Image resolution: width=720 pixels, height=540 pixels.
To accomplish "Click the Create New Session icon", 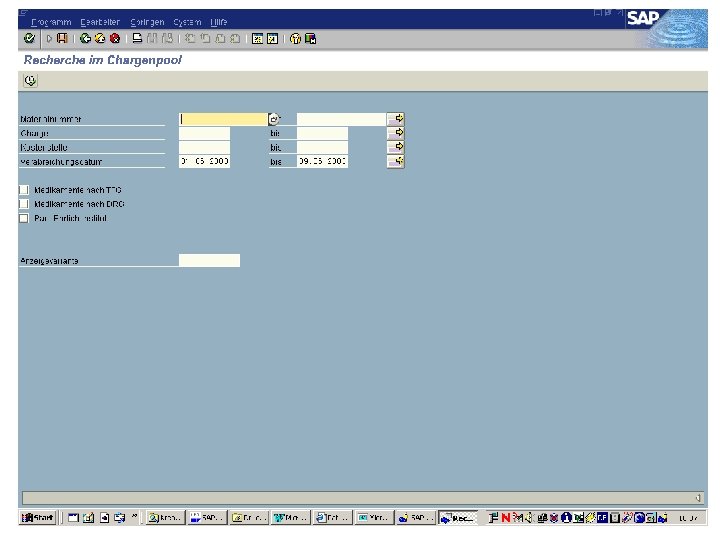I will (258, 39).
